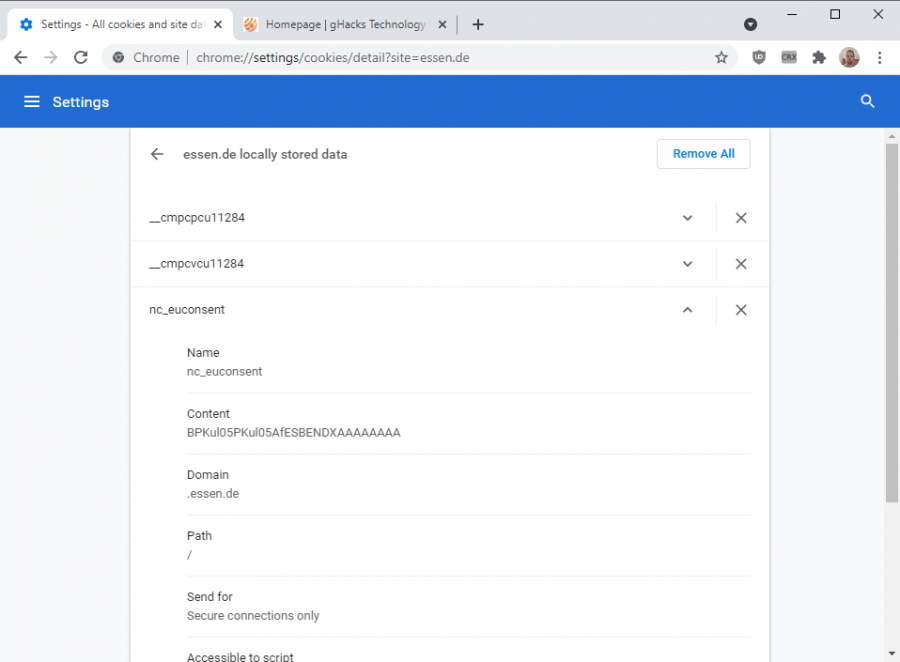Image resolution: width=900 pixels, height=662 pixels.
Task: Open the Extensions puzzle-piece menu
Action: click(x=819, y=57)
